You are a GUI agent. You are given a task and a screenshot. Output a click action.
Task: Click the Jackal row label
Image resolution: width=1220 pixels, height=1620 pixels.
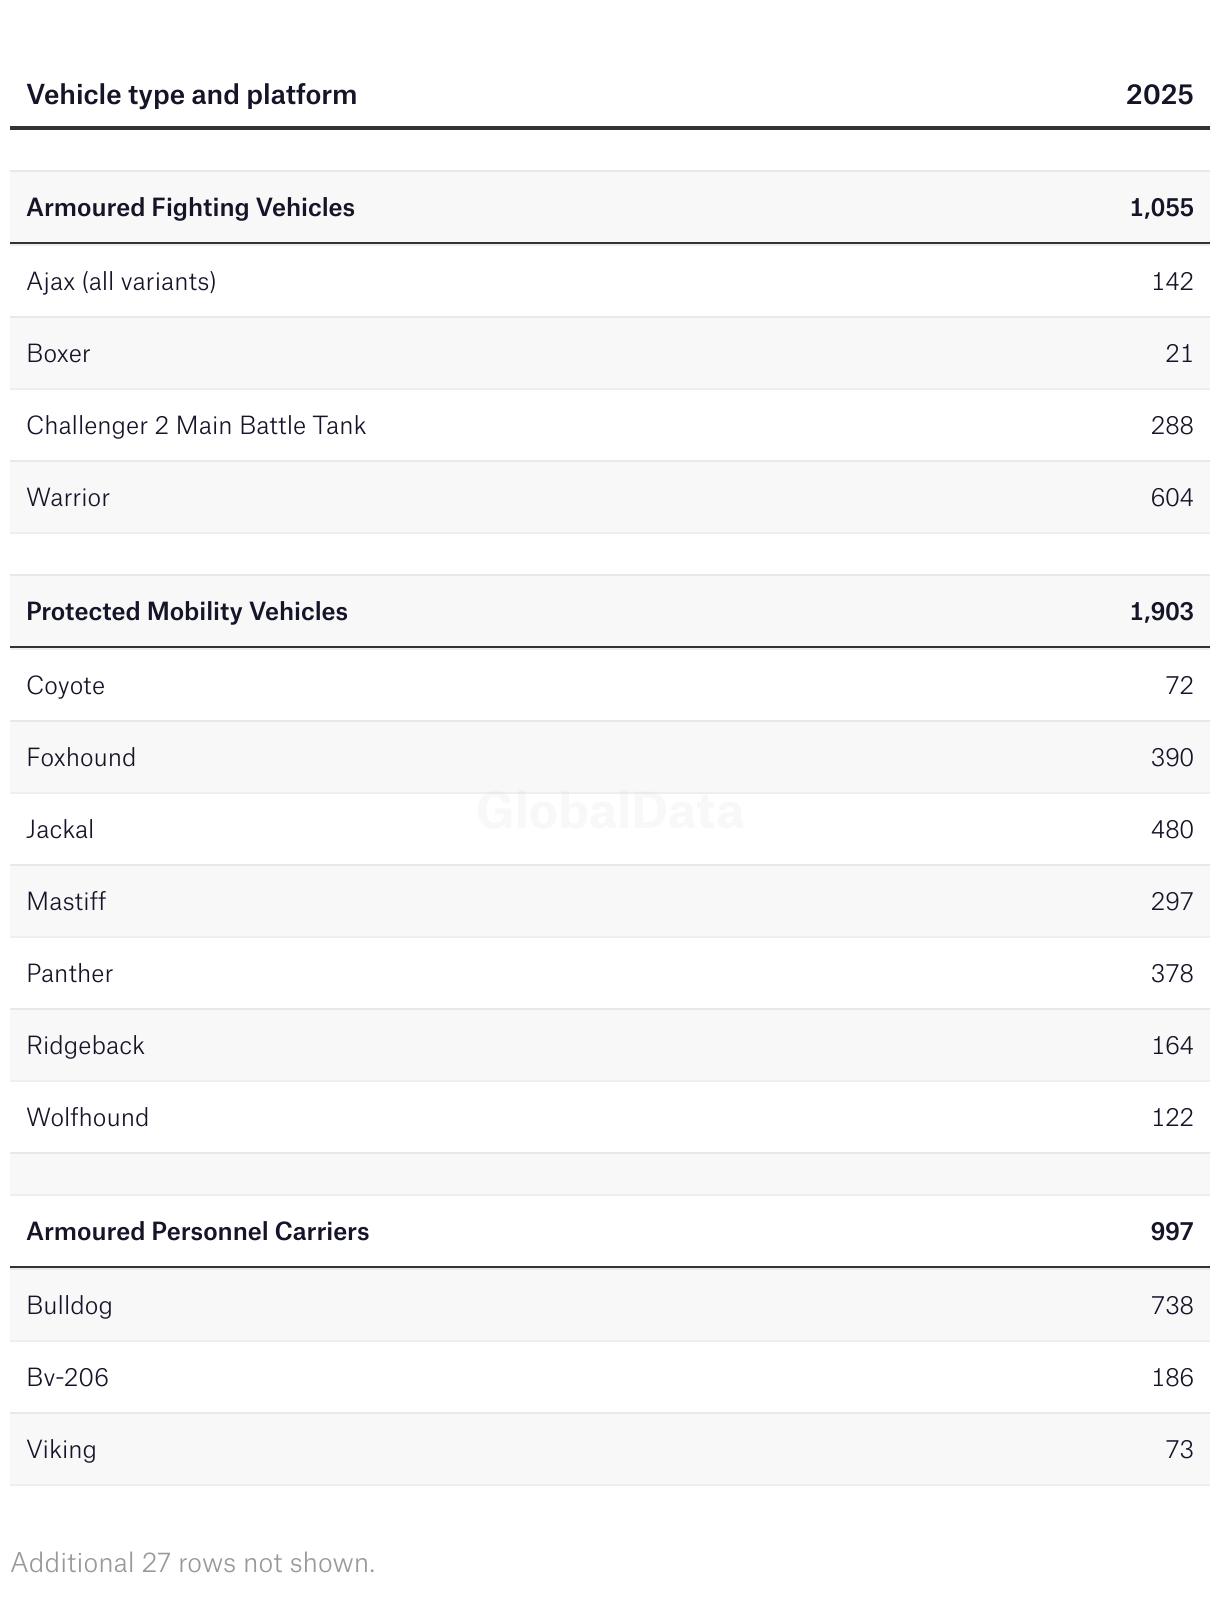click(x=60, y=829)
